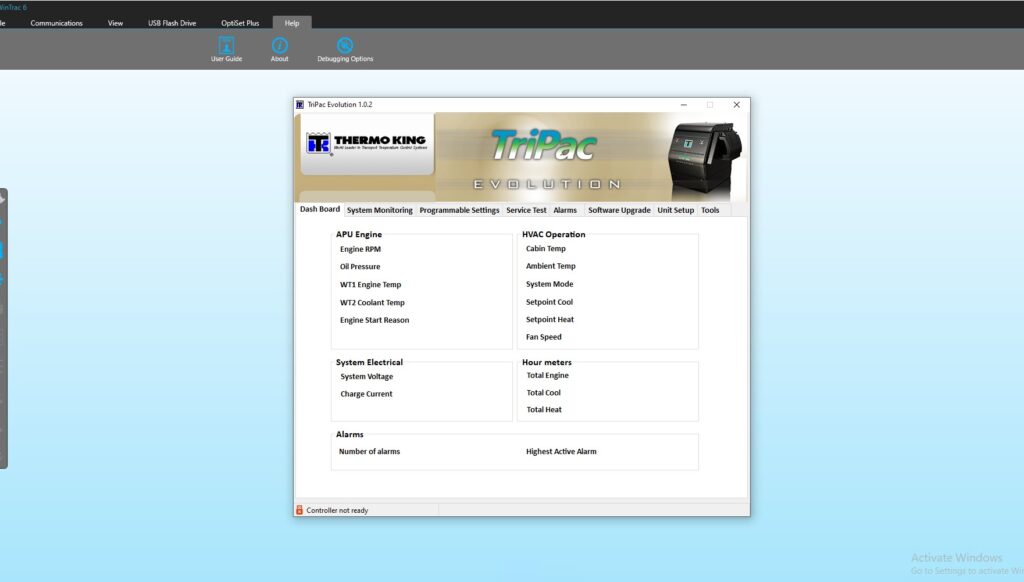Click the Thermo King logo
This screenshot has height=582, width=1024.
(366, 143)
